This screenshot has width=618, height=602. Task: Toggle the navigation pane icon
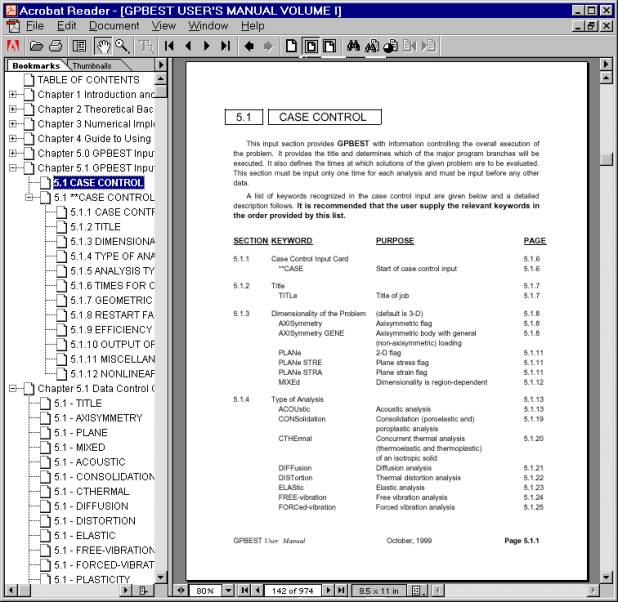pyautogui.click(x=80, y=46)
